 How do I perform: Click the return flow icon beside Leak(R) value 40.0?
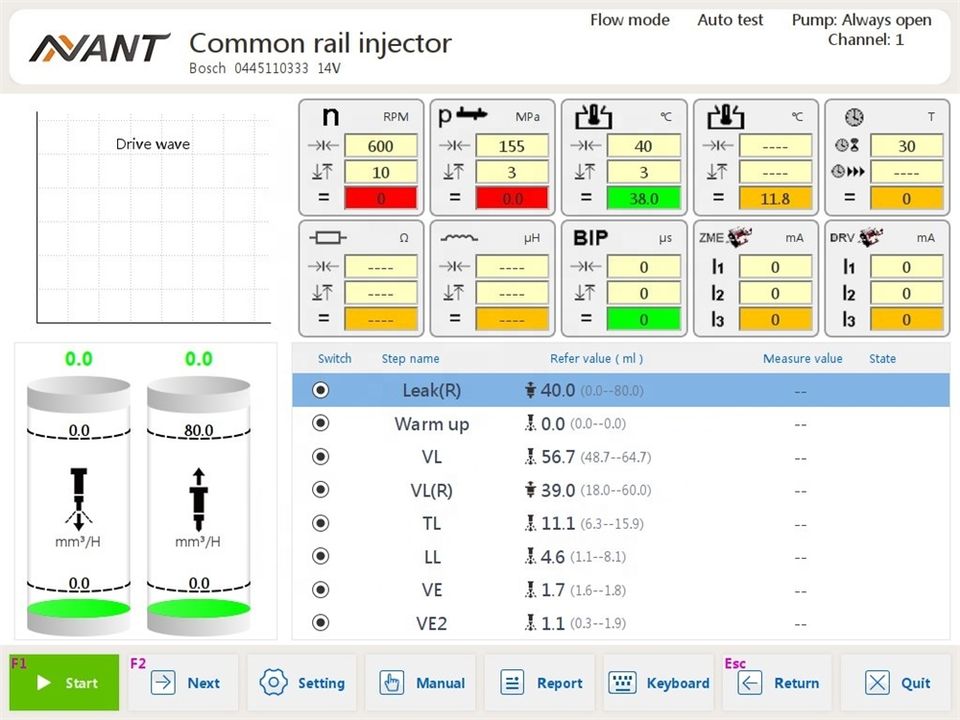pos(530,390)
